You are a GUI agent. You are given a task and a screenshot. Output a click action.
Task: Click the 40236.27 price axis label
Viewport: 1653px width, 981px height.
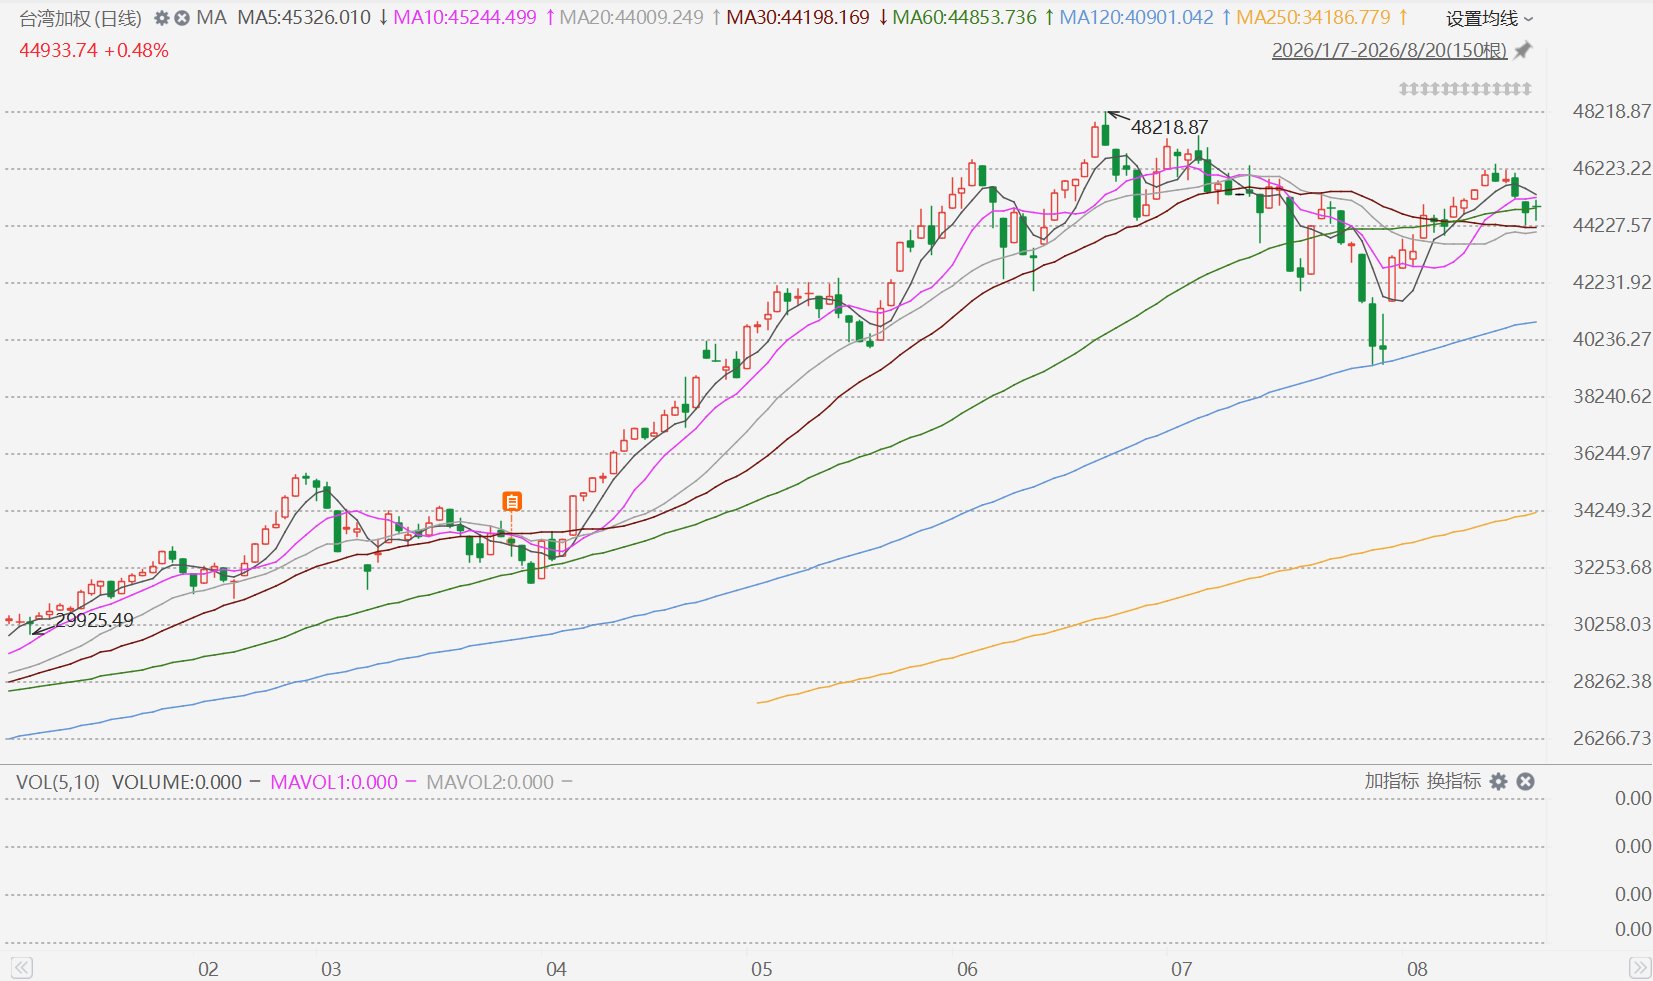click(1612, 339)
